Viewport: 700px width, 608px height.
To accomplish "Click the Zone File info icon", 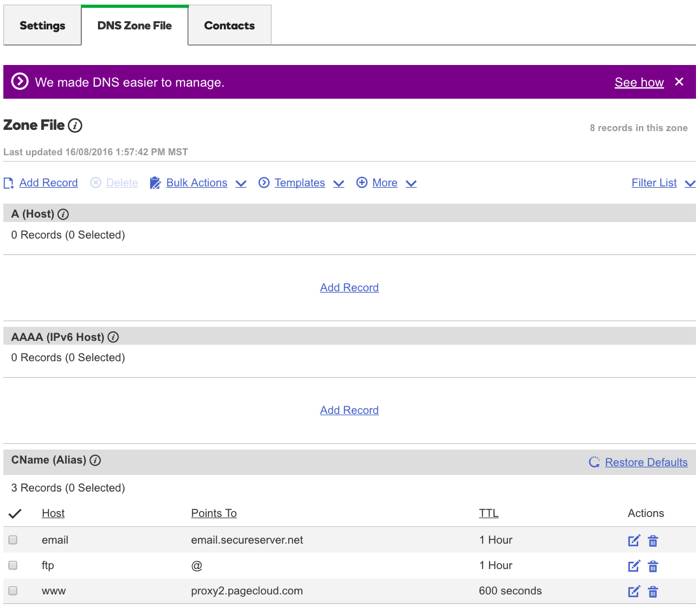I will pyautogui.click(x=75, y=125).
